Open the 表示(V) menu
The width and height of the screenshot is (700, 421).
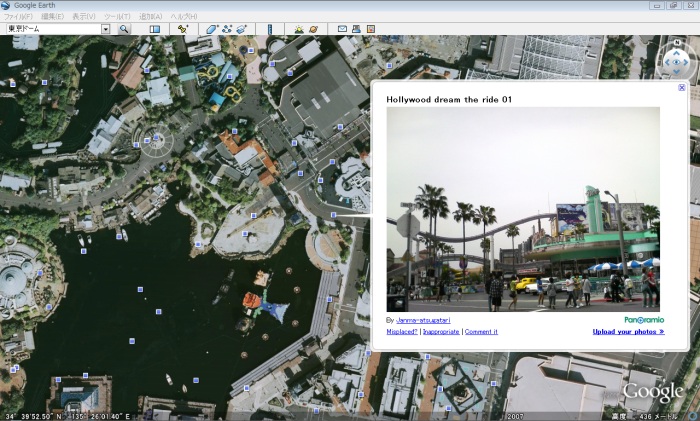(x=83, y=17)
